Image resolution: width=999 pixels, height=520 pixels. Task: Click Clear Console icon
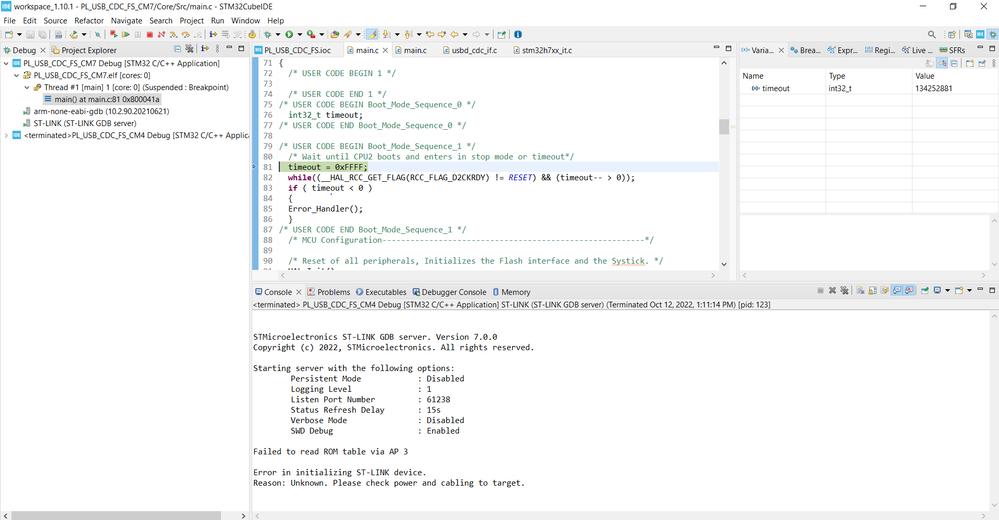point(860,291)
